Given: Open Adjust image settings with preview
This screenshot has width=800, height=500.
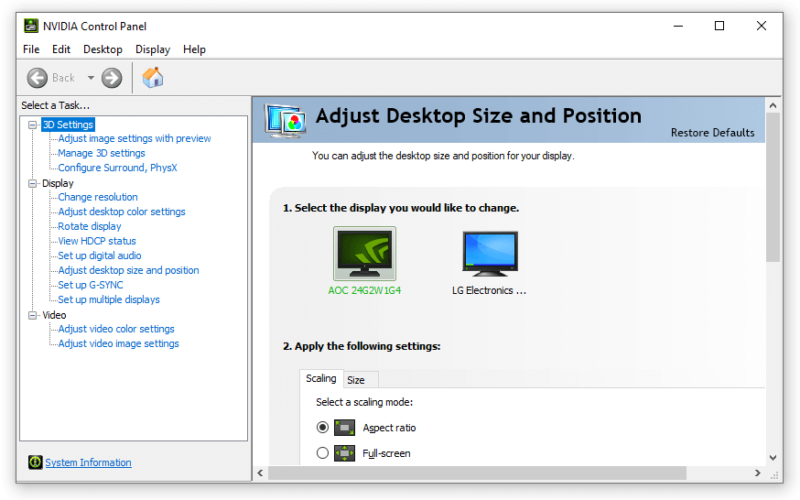Looking at the screenshot, I should tap(134, 138).
